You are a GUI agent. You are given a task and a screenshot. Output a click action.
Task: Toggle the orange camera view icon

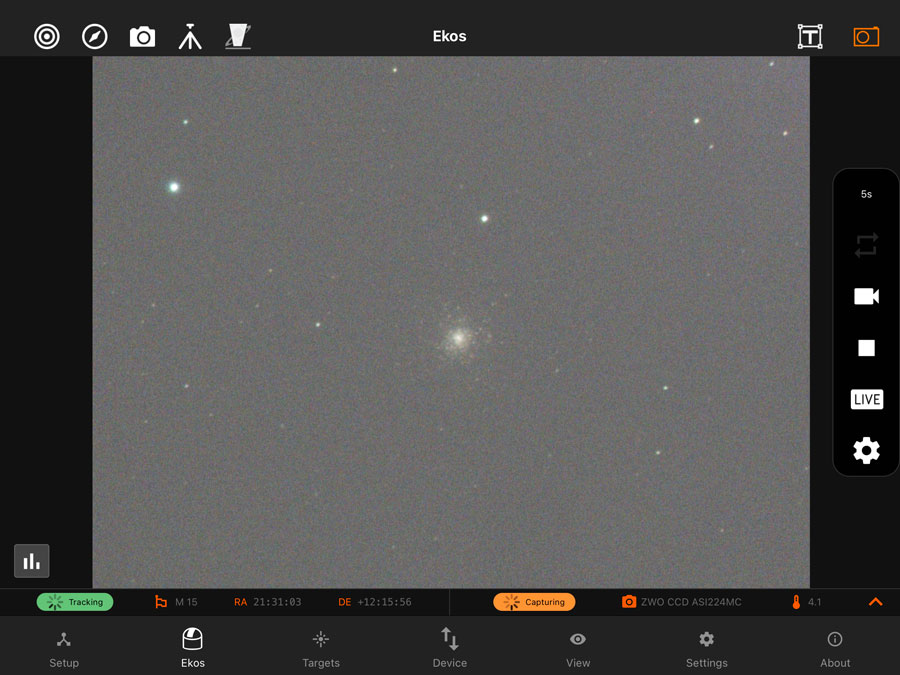pyautogui.click(x=866, y=37)
